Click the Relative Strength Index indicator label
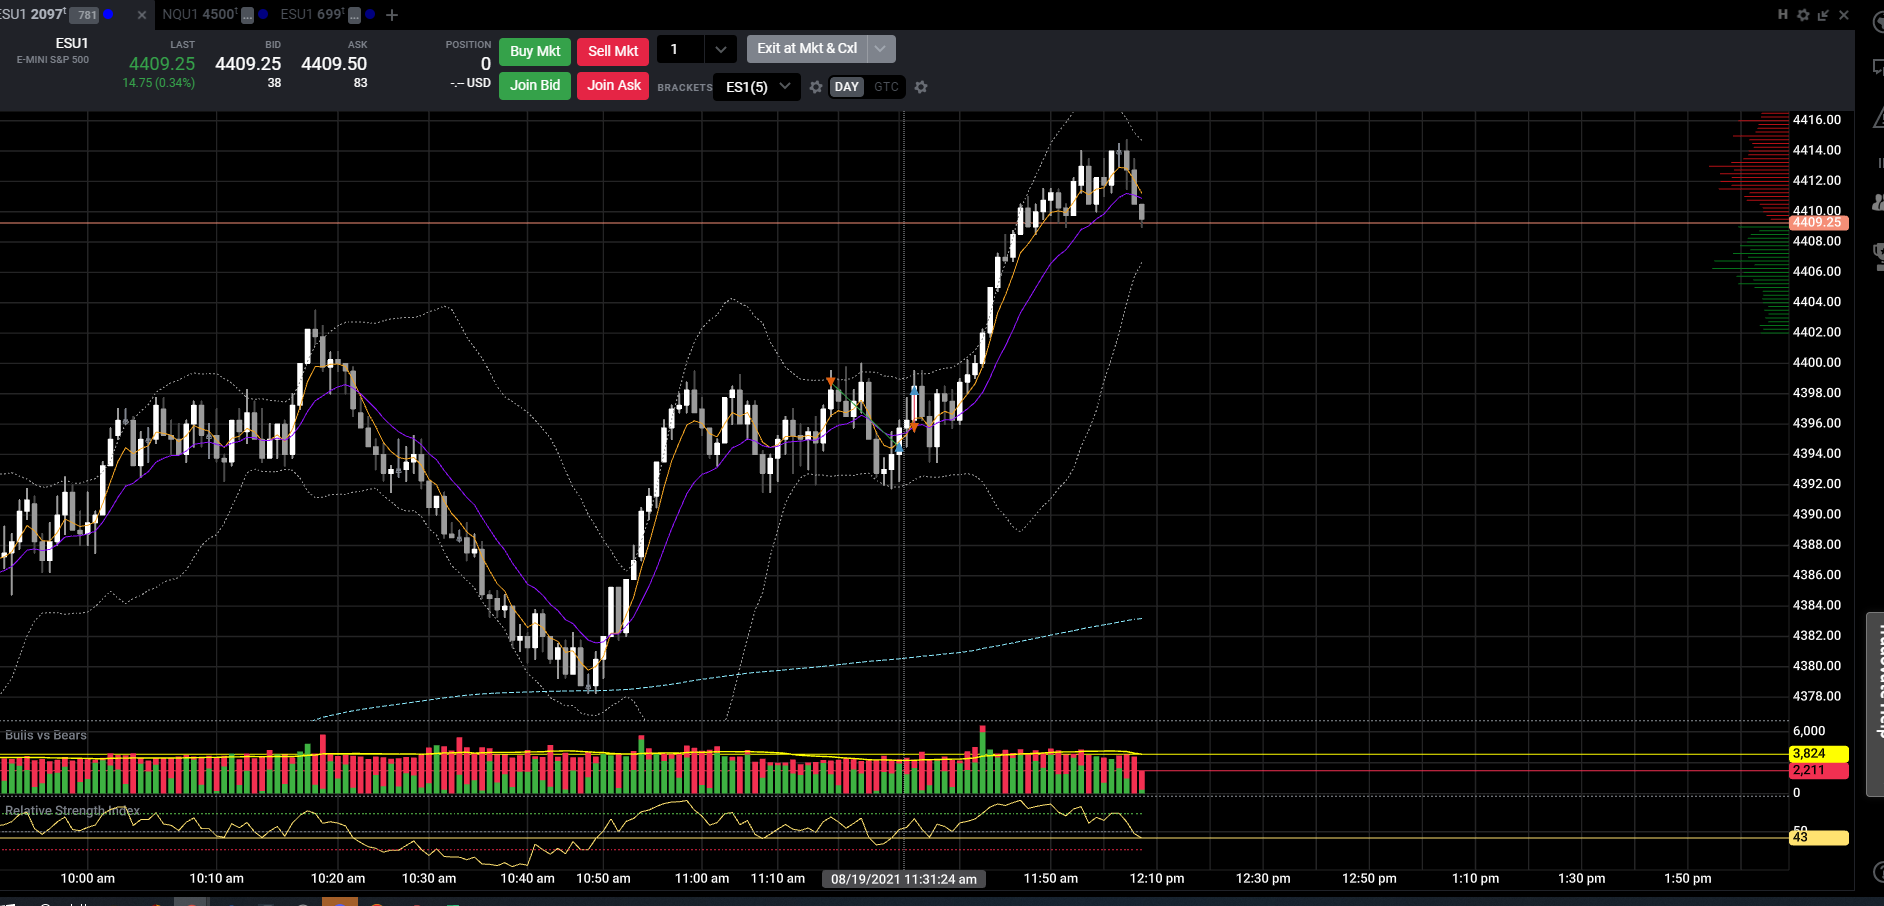This screenshot has height=906, width=1884. point(72,811)
